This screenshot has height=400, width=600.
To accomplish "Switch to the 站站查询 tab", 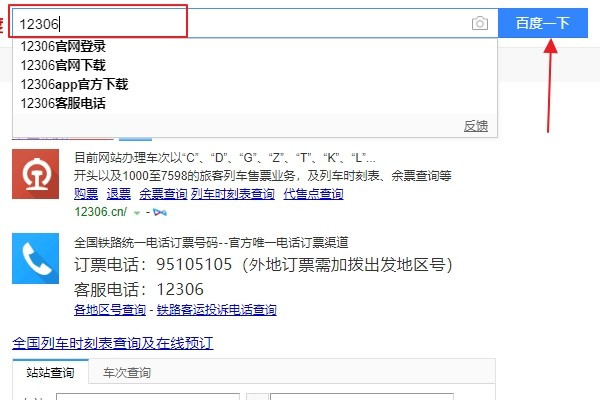I will (51, 372).
